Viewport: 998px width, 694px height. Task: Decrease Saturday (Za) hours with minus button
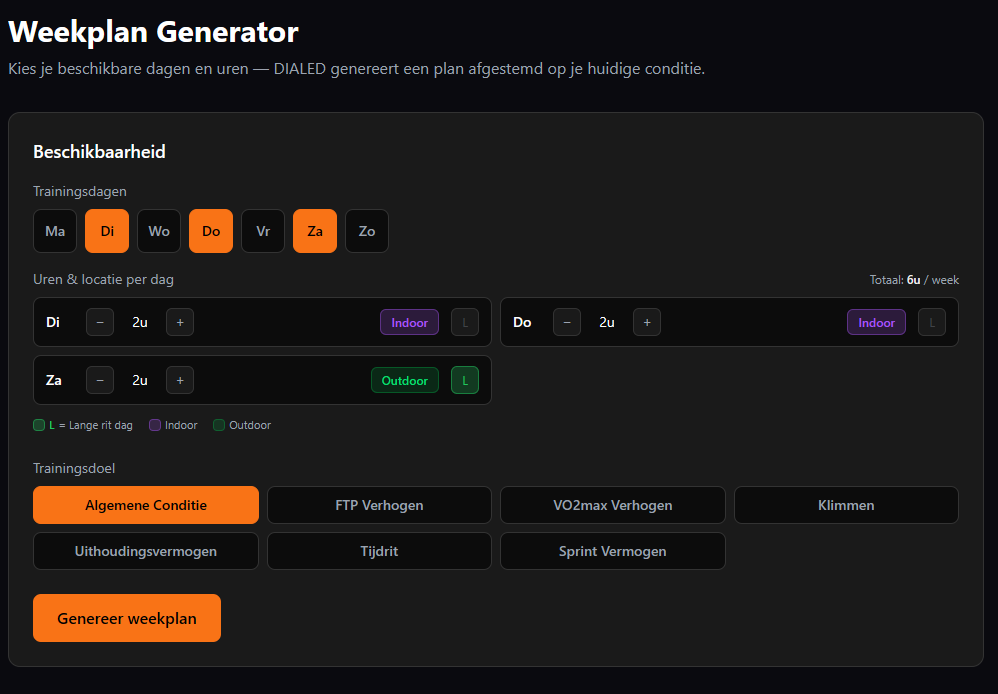[x=100, y=380]
